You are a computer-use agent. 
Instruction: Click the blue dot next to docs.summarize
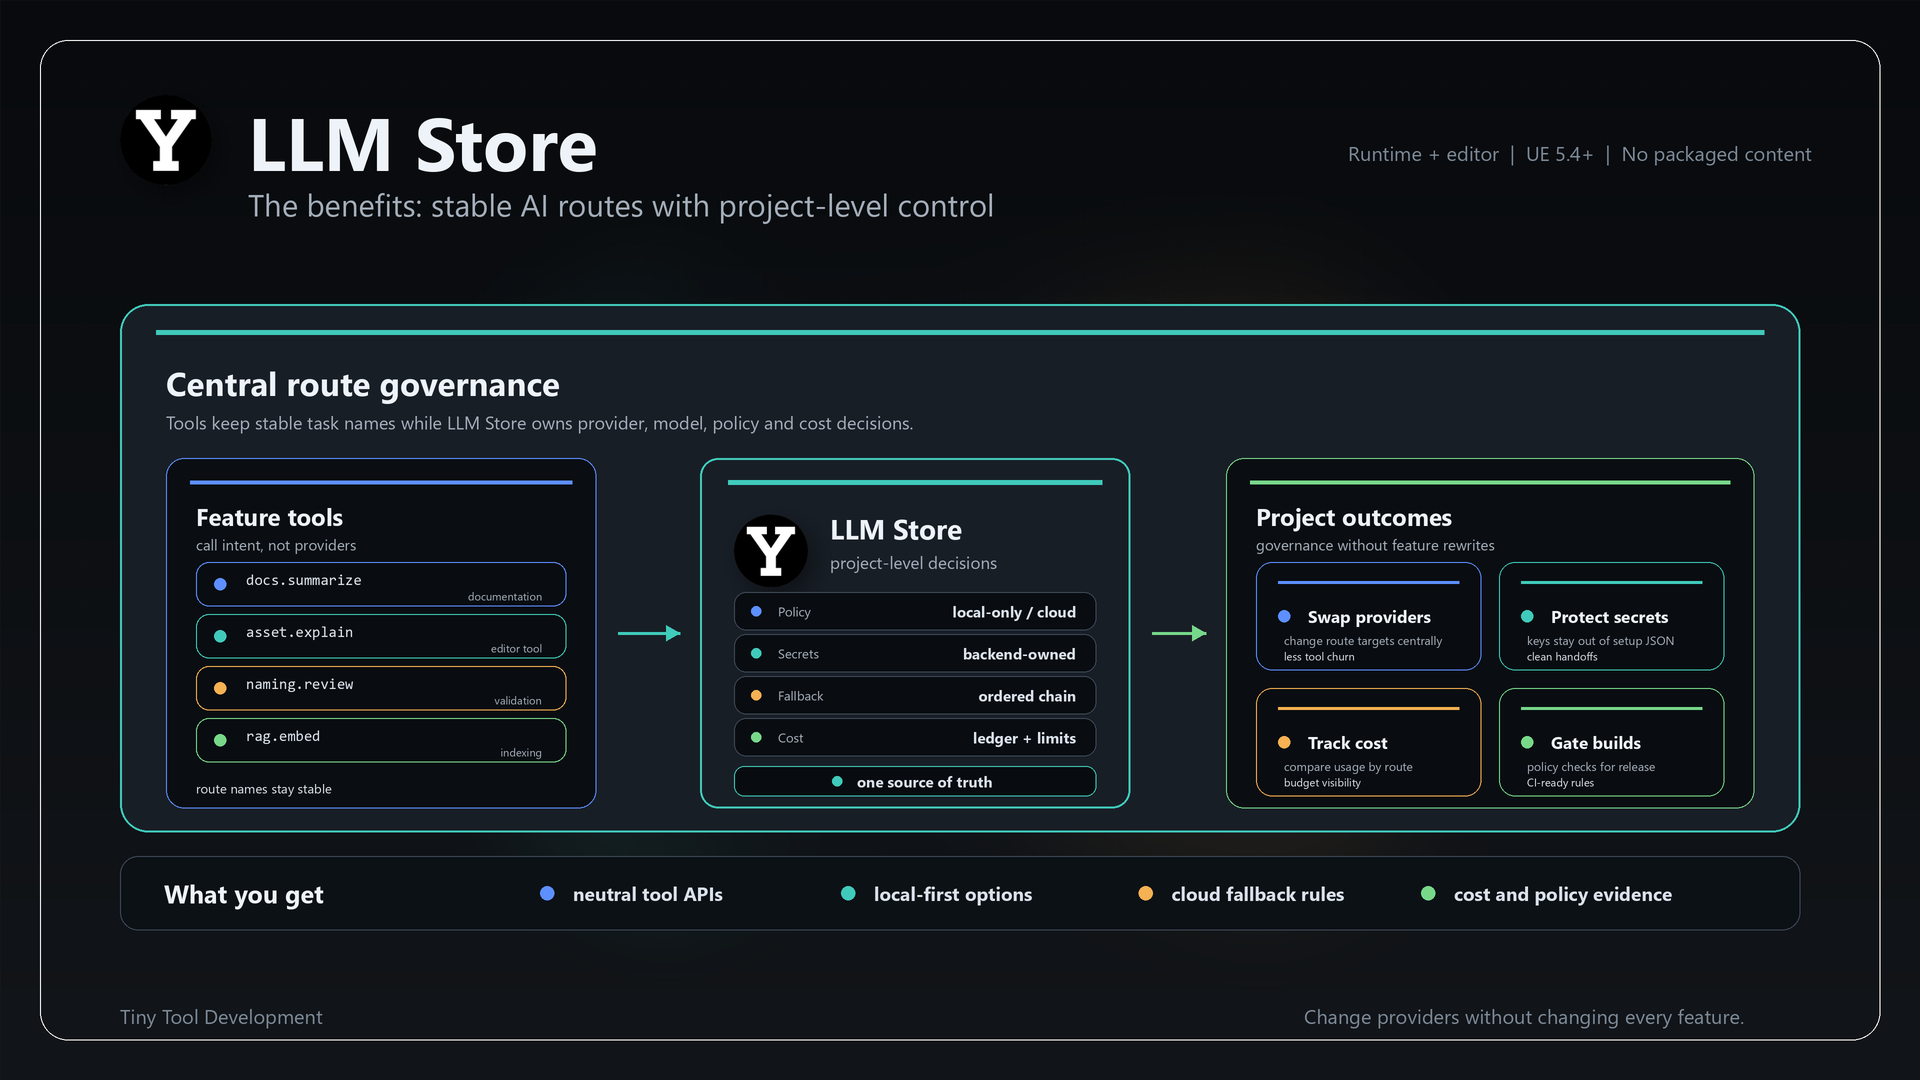point(220,584)
